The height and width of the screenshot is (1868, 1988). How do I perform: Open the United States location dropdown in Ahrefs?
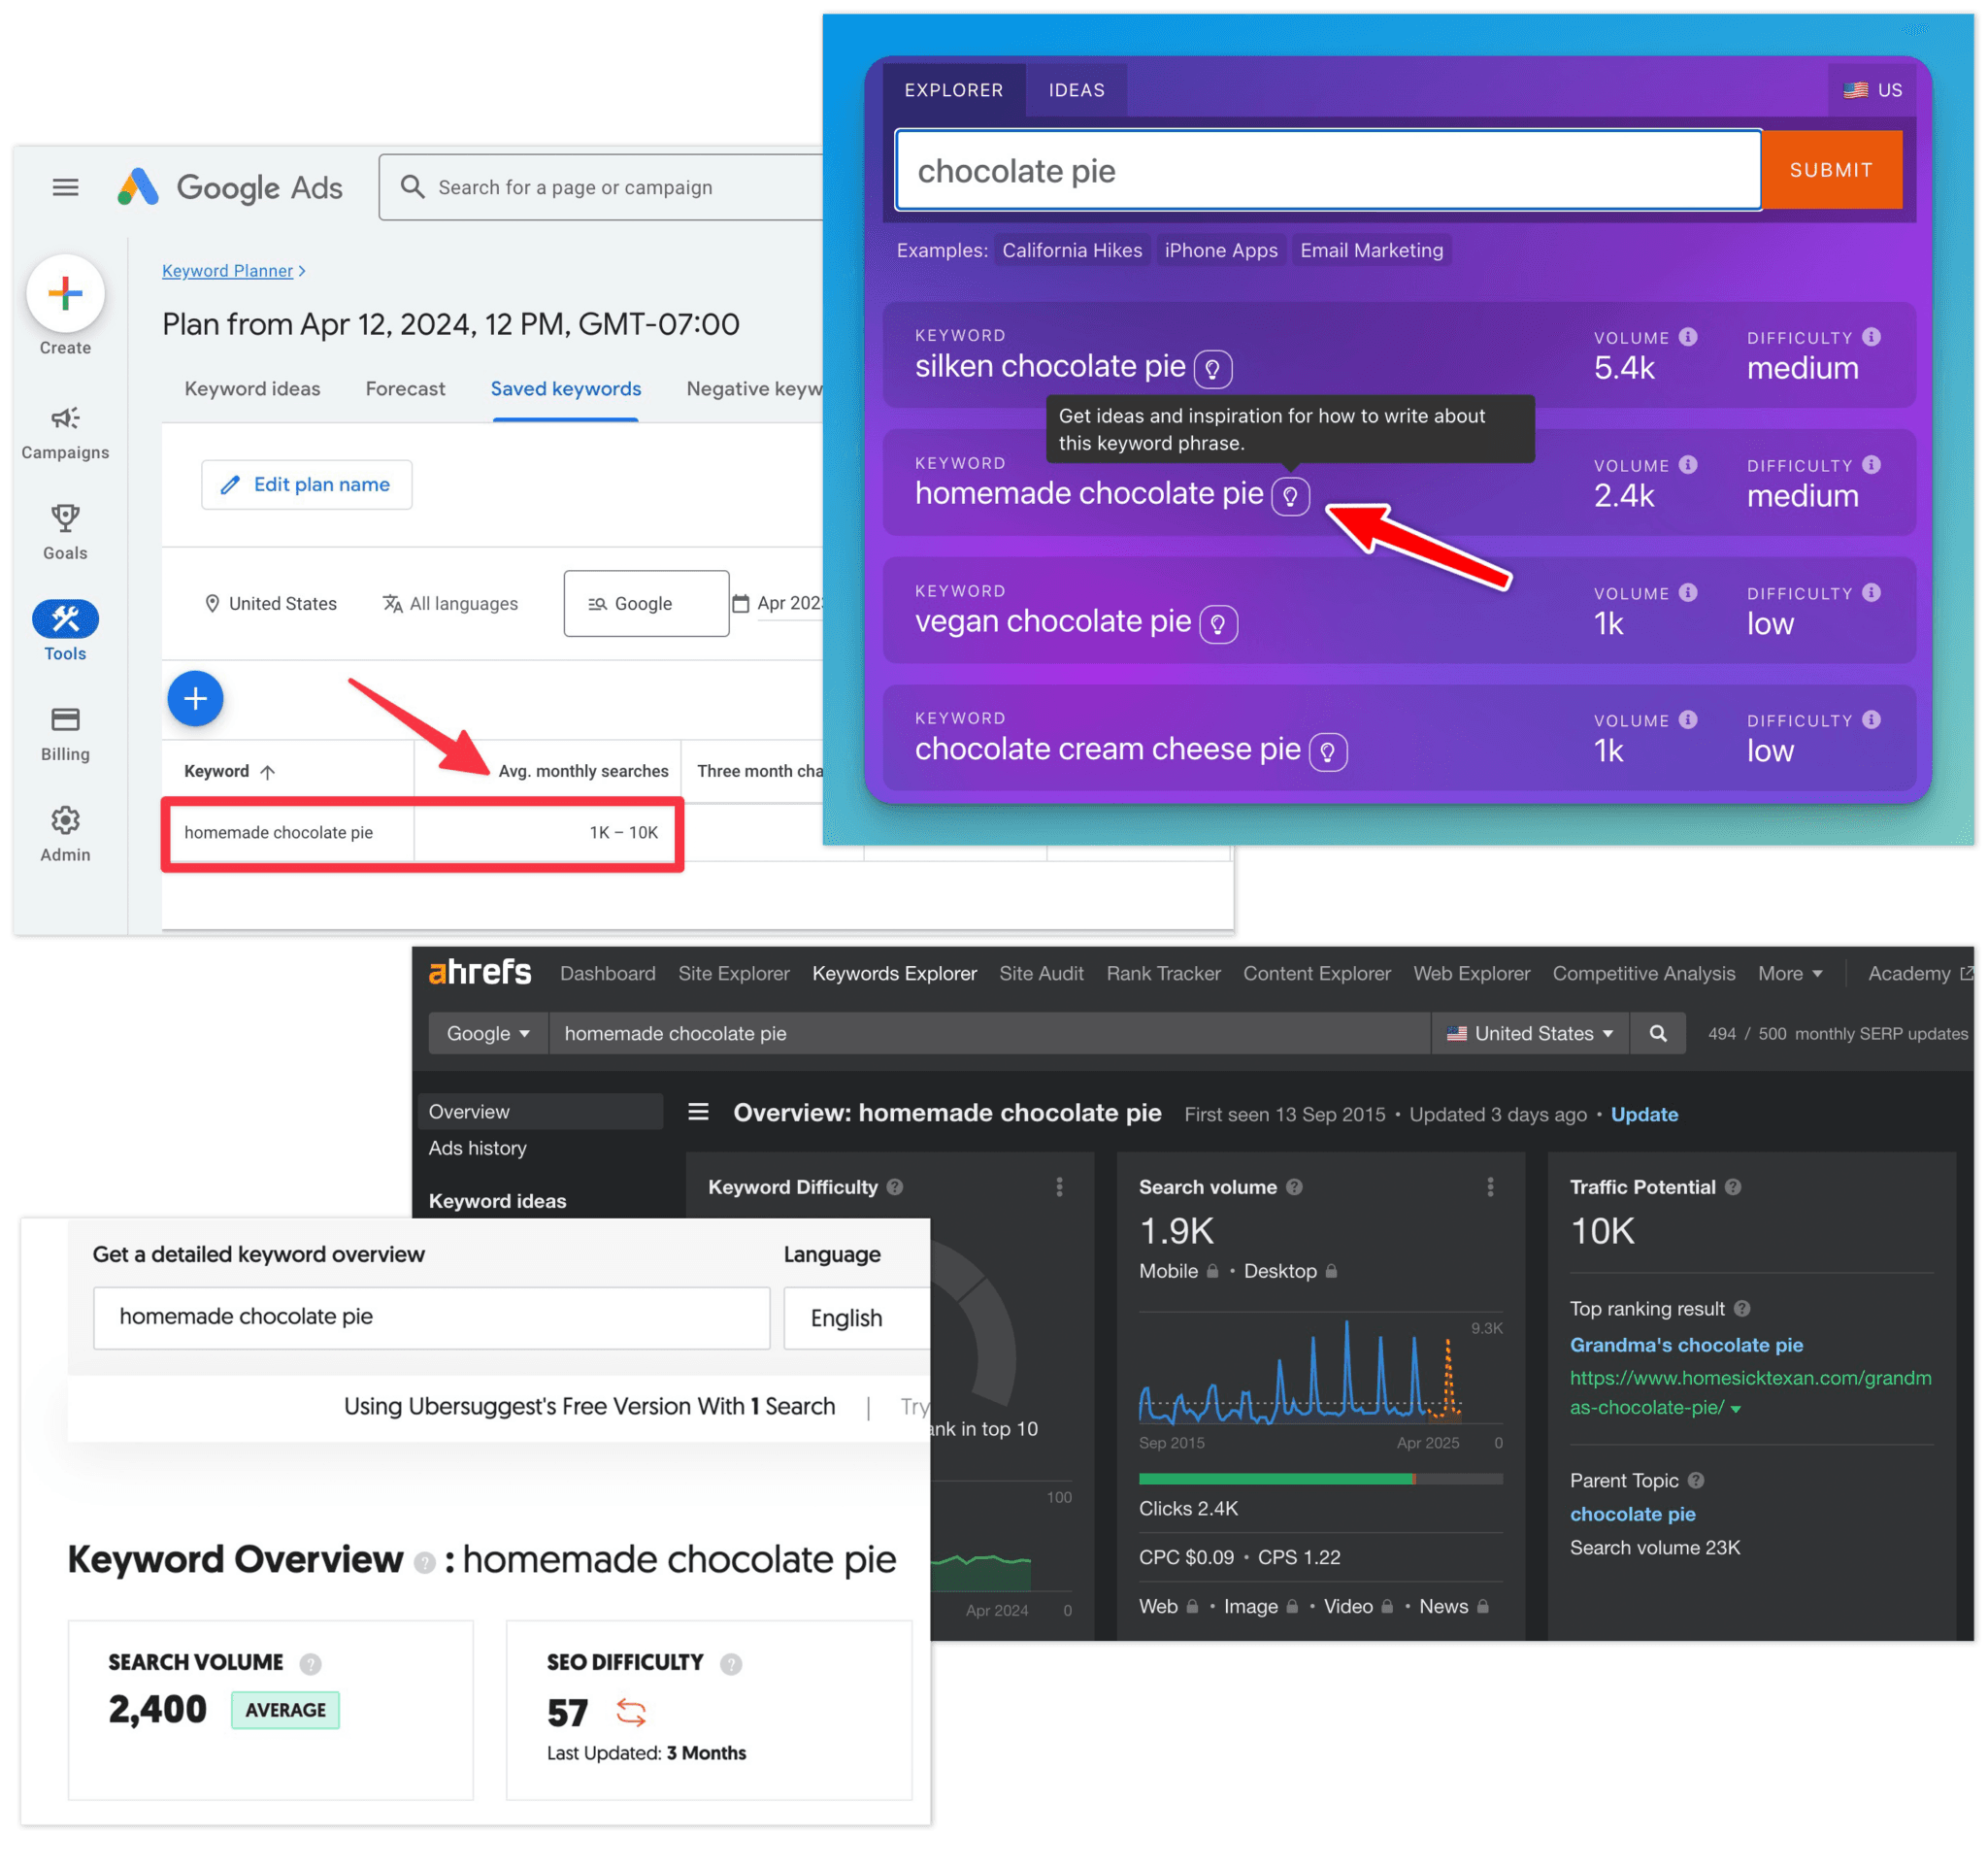coord(1529,1033)
